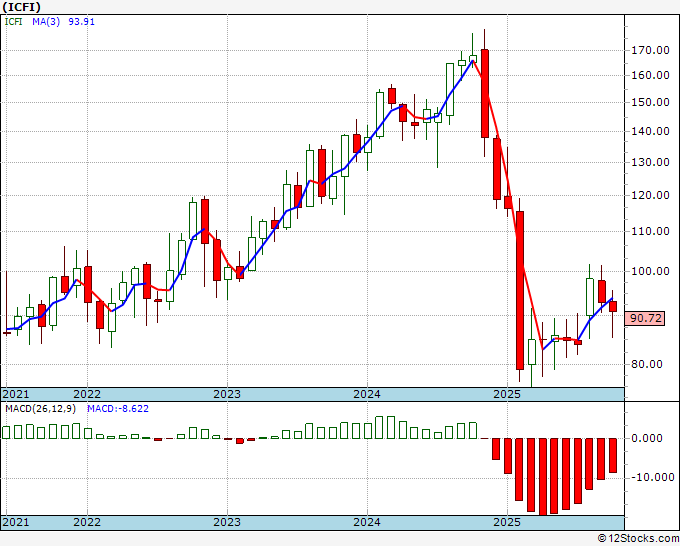
Task: Click 2024 on the price chart time axis
Action: pyautogui.click(x=367, y=394)
